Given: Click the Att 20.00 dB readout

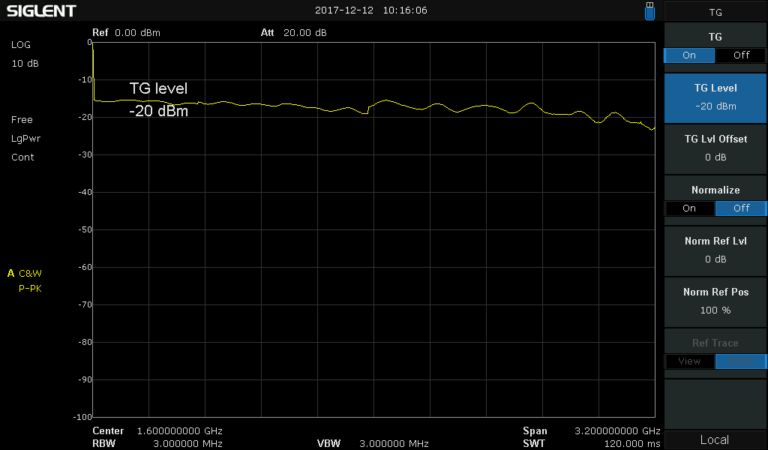Looking at the screenshot, I should pos(306,32).
